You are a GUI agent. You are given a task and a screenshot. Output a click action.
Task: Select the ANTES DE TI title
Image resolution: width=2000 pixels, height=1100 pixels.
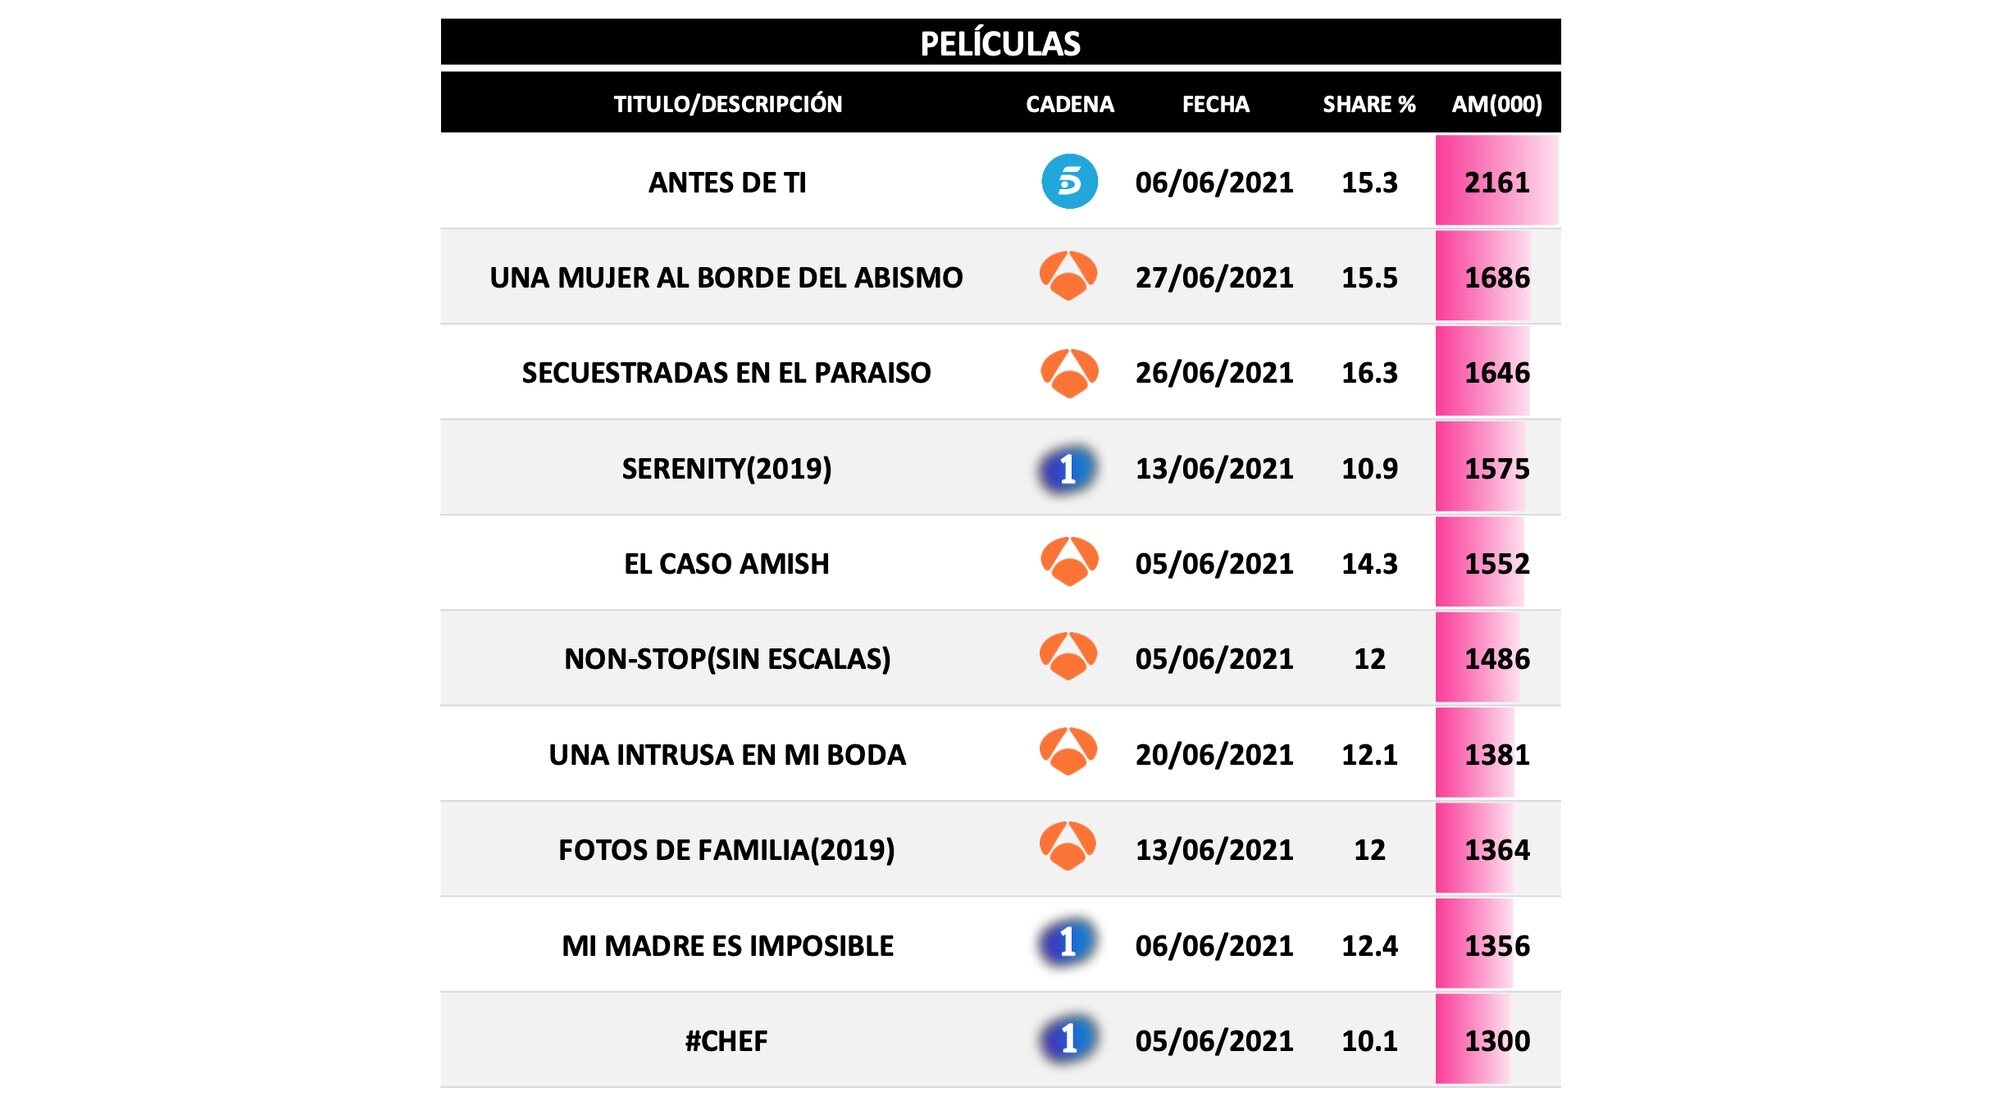click(727, 182)
